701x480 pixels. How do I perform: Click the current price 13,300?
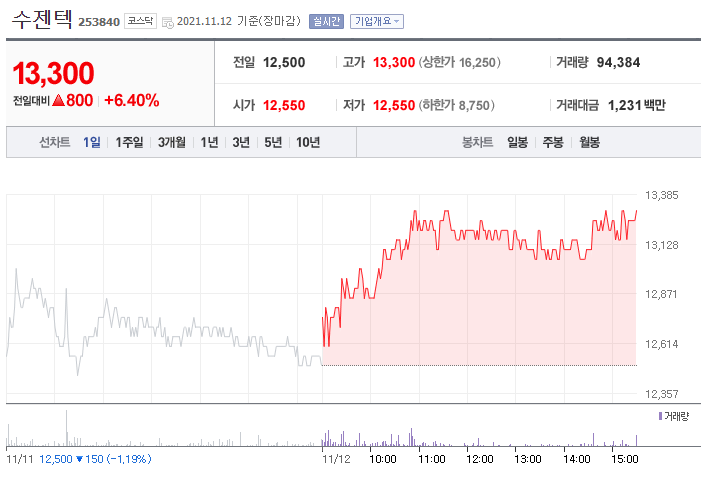(53, 73)
